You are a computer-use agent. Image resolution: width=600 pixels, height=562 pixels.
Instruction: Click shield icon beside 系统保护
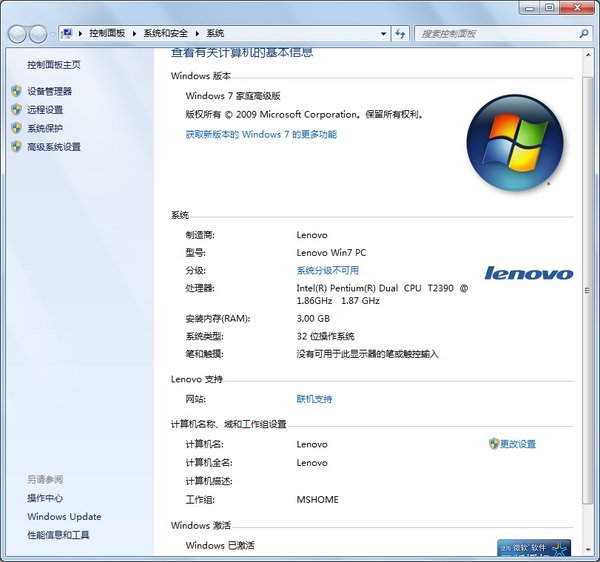click(x=16, y=128)
